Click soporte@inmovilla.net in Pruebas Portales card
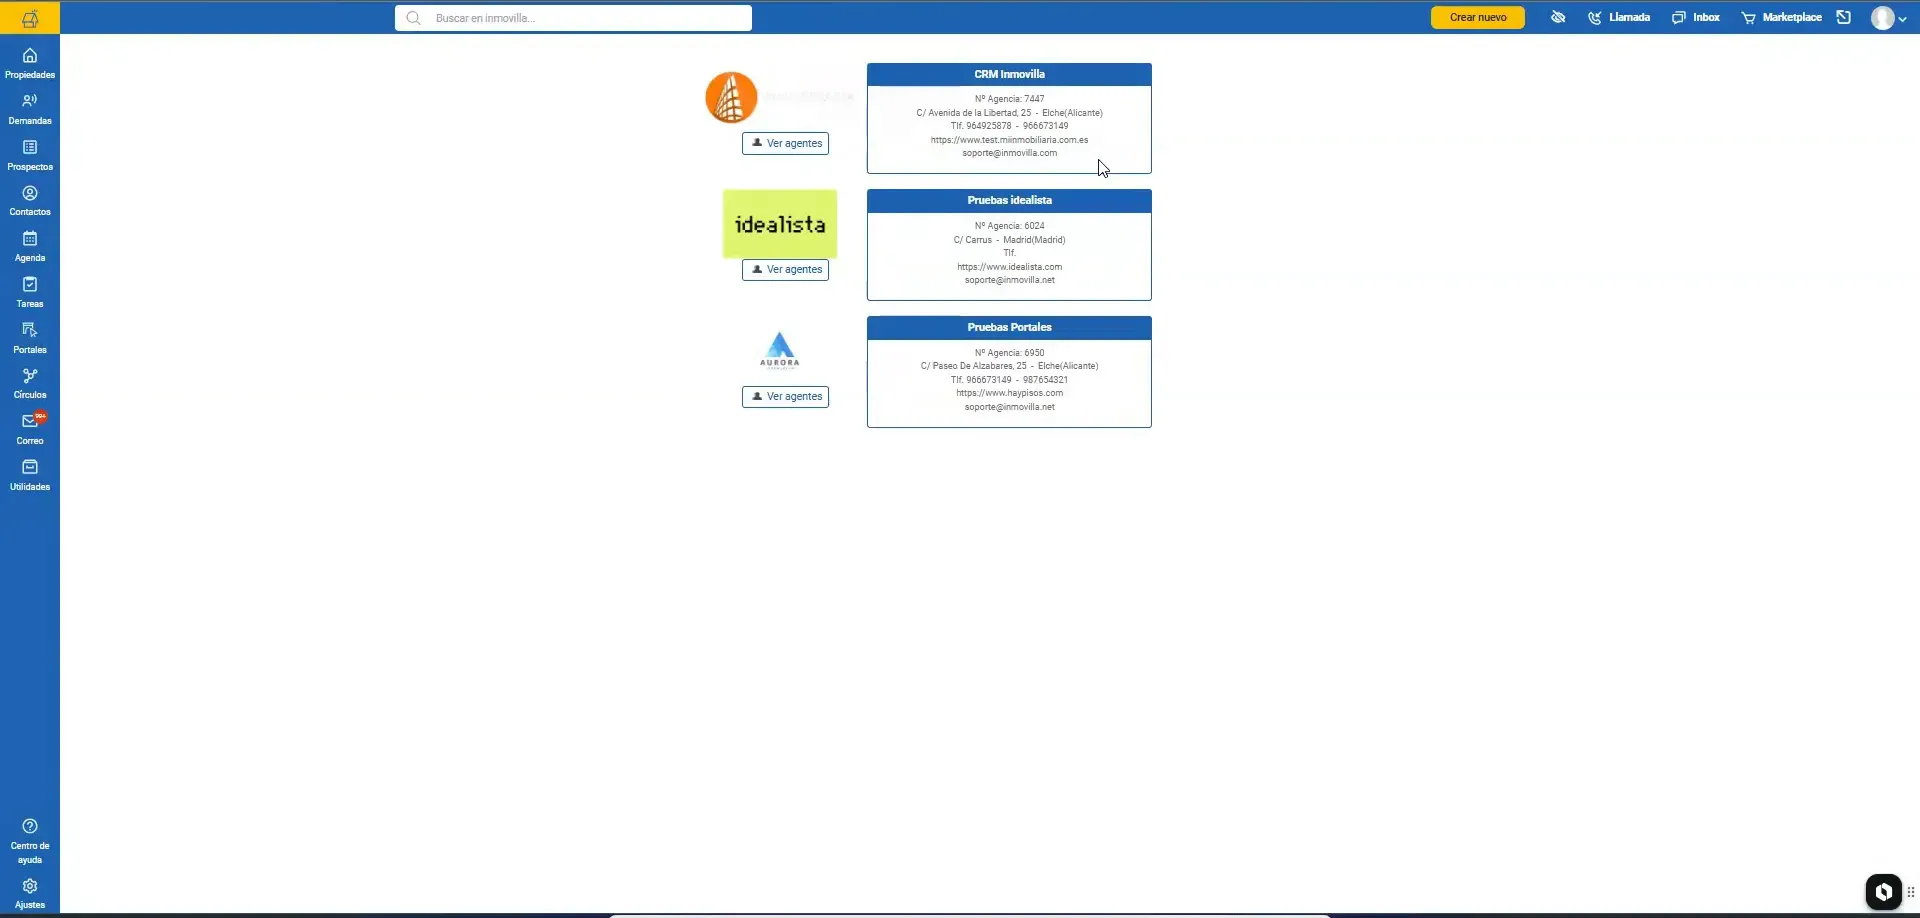 1009,407
